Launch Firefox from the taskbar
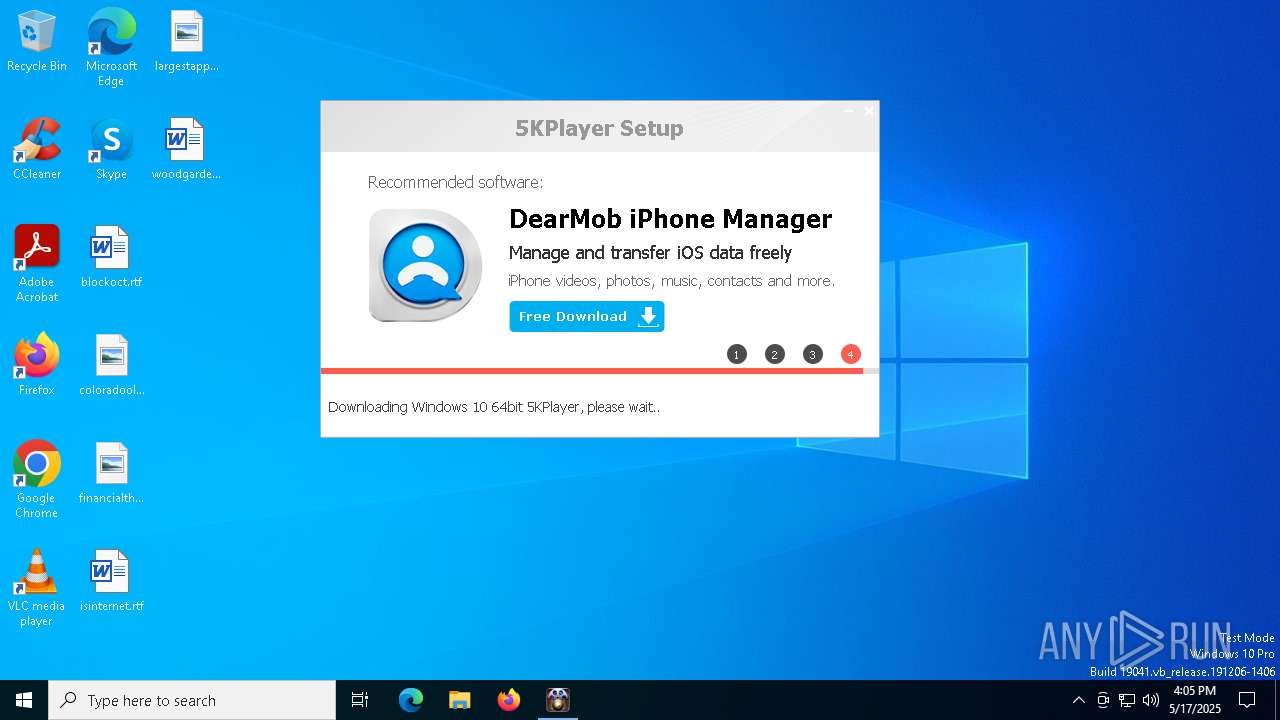The width and height of the screenshot is (1280, 720). (x=508, y=700)
